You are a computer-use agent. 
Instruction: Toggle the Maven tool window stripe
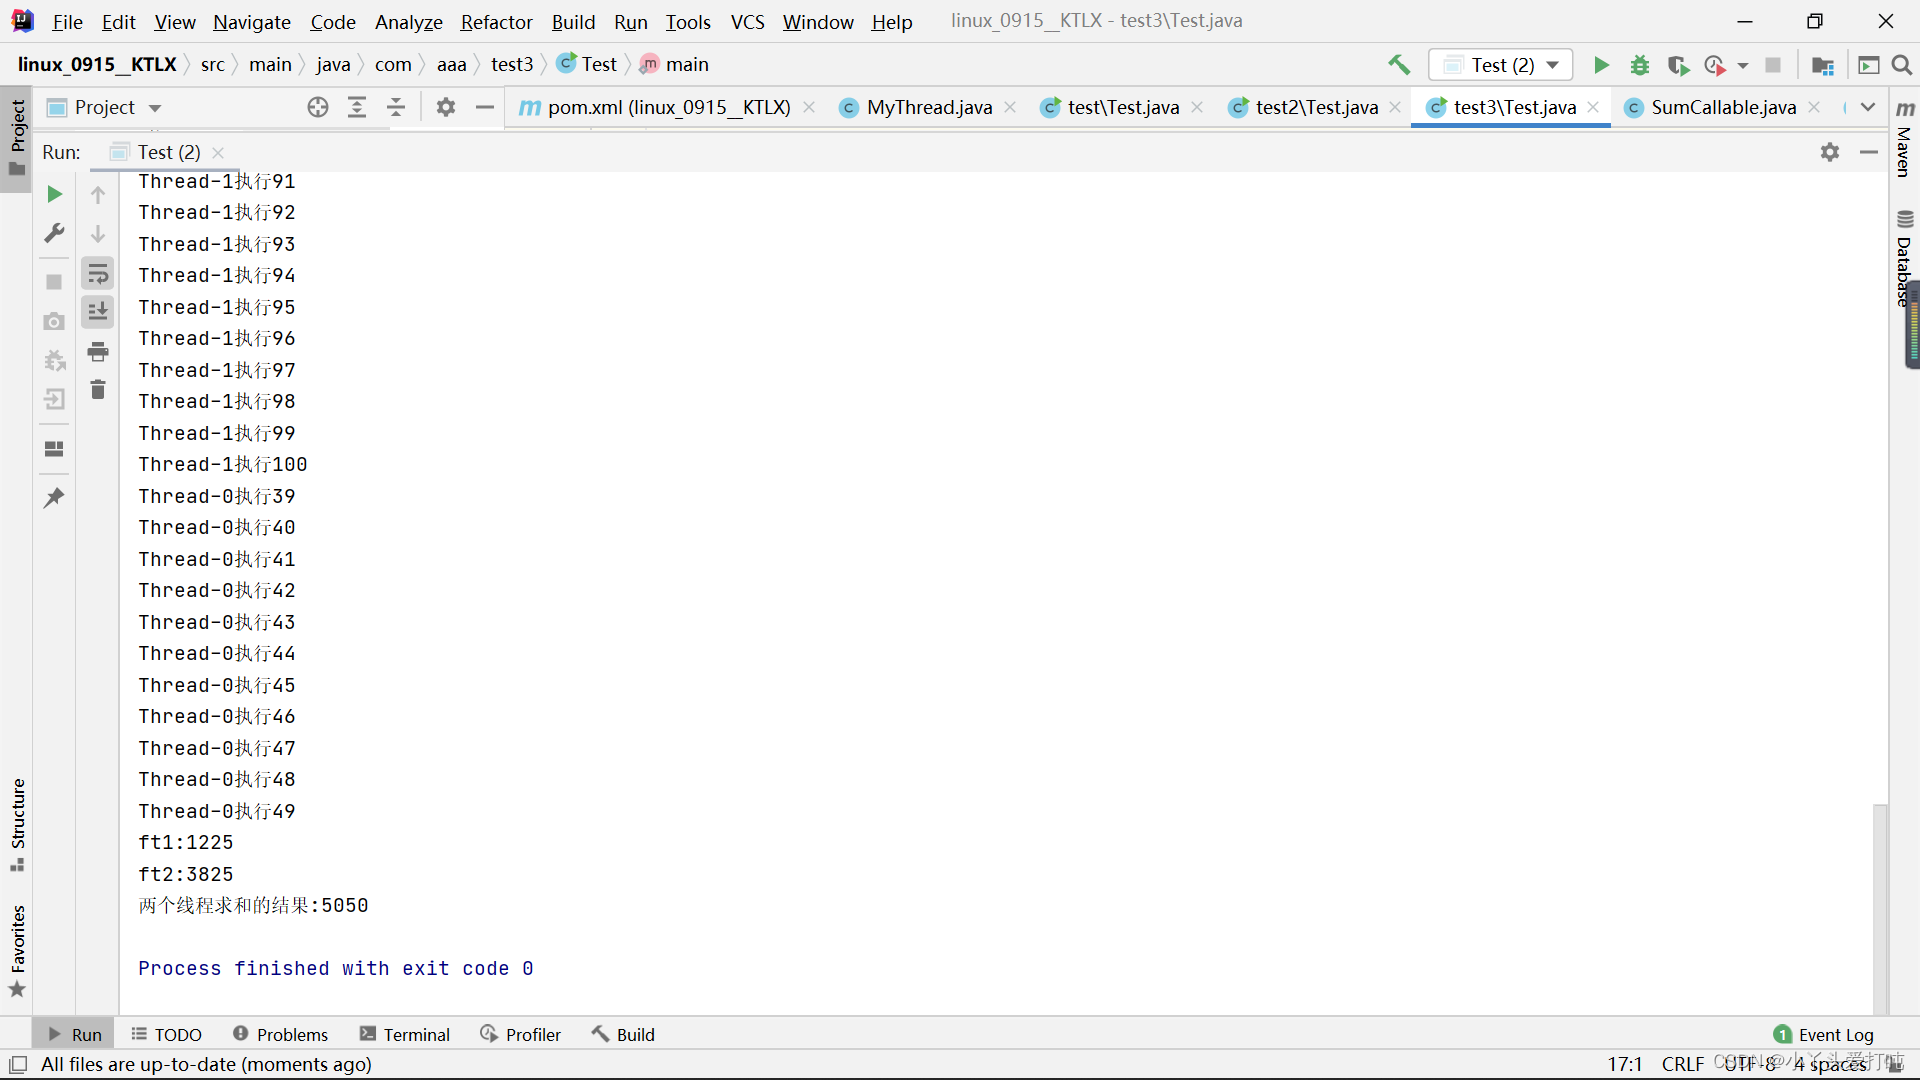tap(1905, 138)
